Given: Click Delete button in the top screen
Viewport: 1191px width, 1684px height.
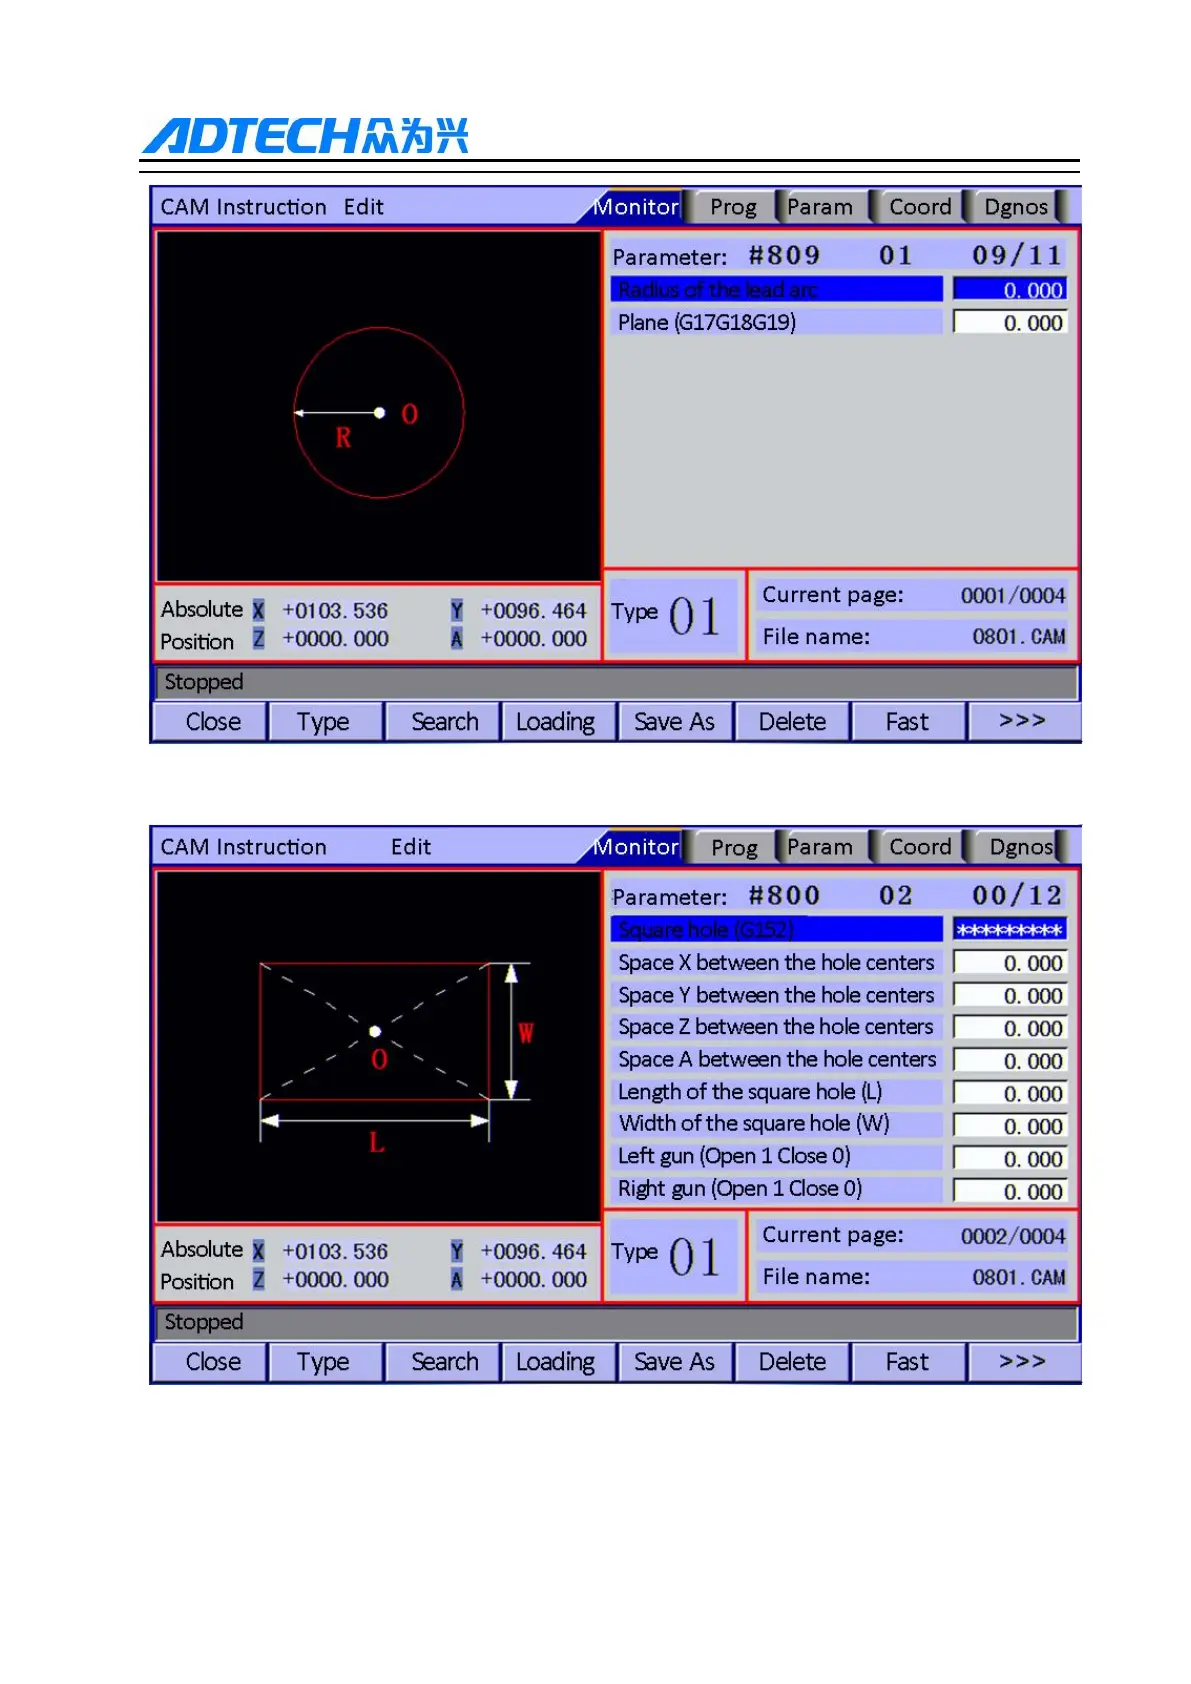Looking at the screenshot, I should [x=792, y=722].
